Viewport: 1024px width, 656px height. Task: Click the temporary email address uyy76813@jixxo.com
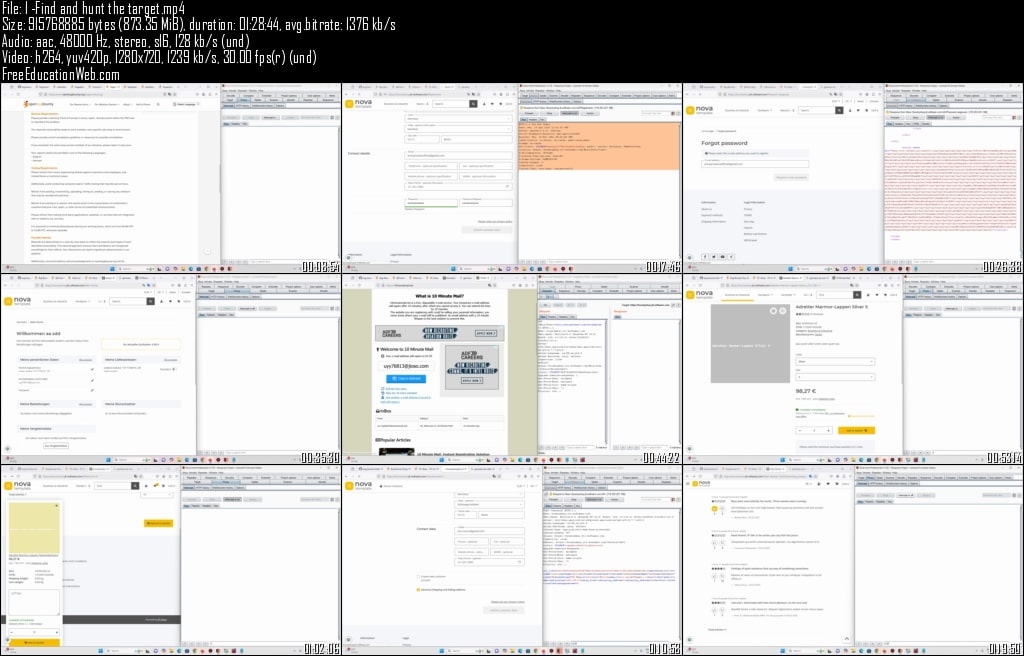406,367
